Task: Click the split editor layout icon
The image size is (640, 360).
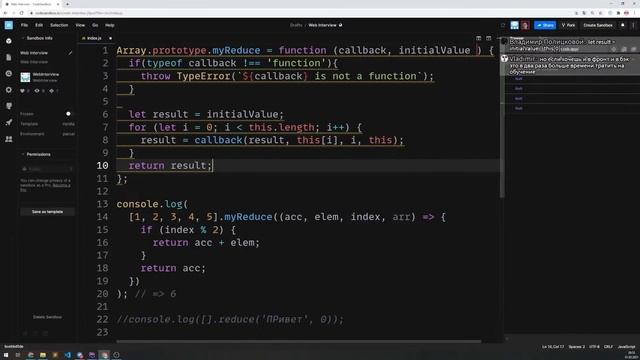Action: point(478,38)
